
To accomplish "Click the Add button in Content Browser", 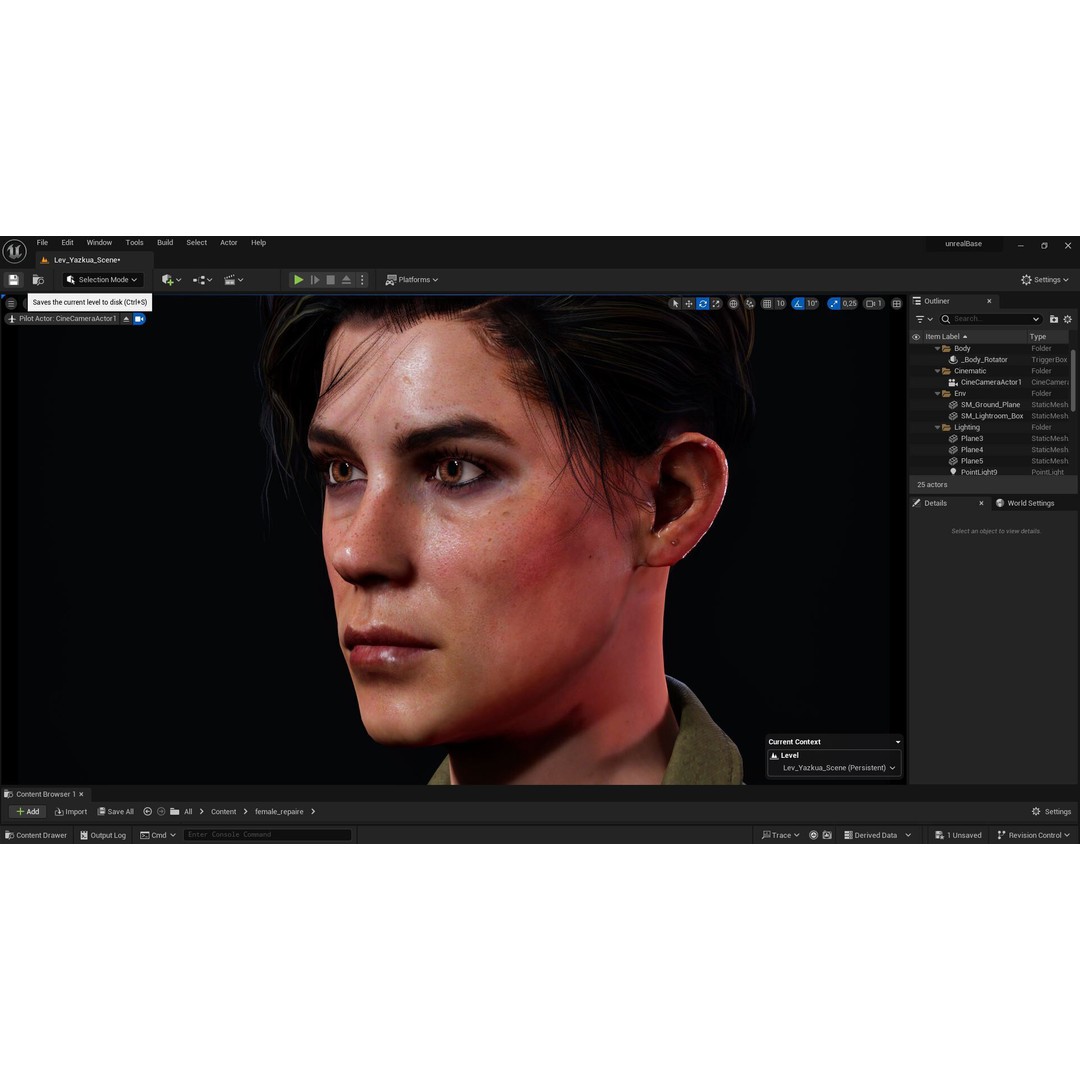I will point(28,811).
